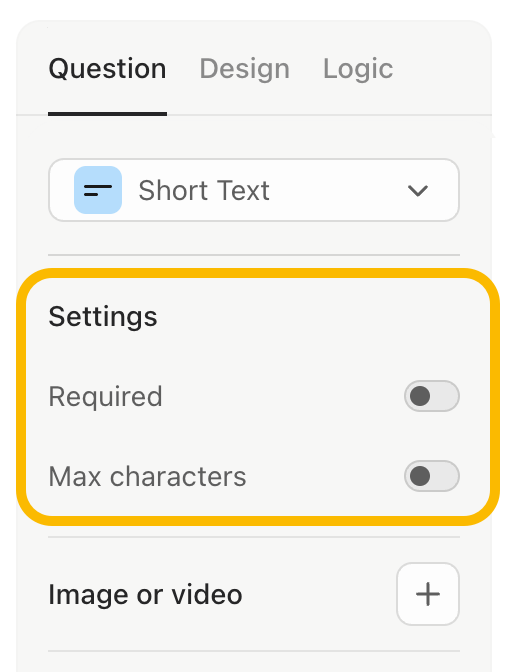The width and height of the screenshot is (514, 672).
Task: Open the Short Text question type dropdown
Action: click(x=254, y=190)
